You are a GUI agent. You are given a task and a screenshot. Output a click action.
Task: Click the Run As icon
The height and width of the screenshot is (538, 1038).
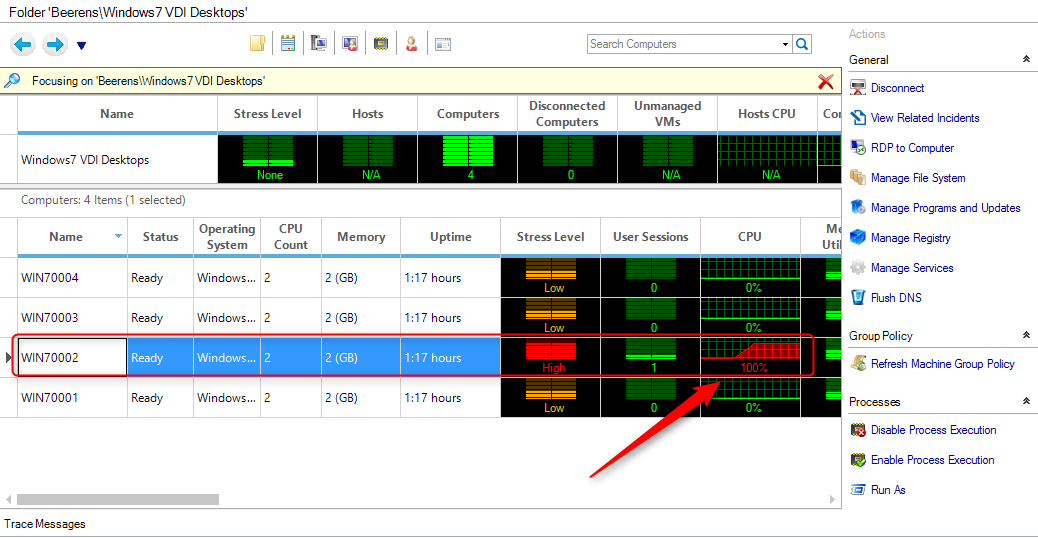click(858, 490)
